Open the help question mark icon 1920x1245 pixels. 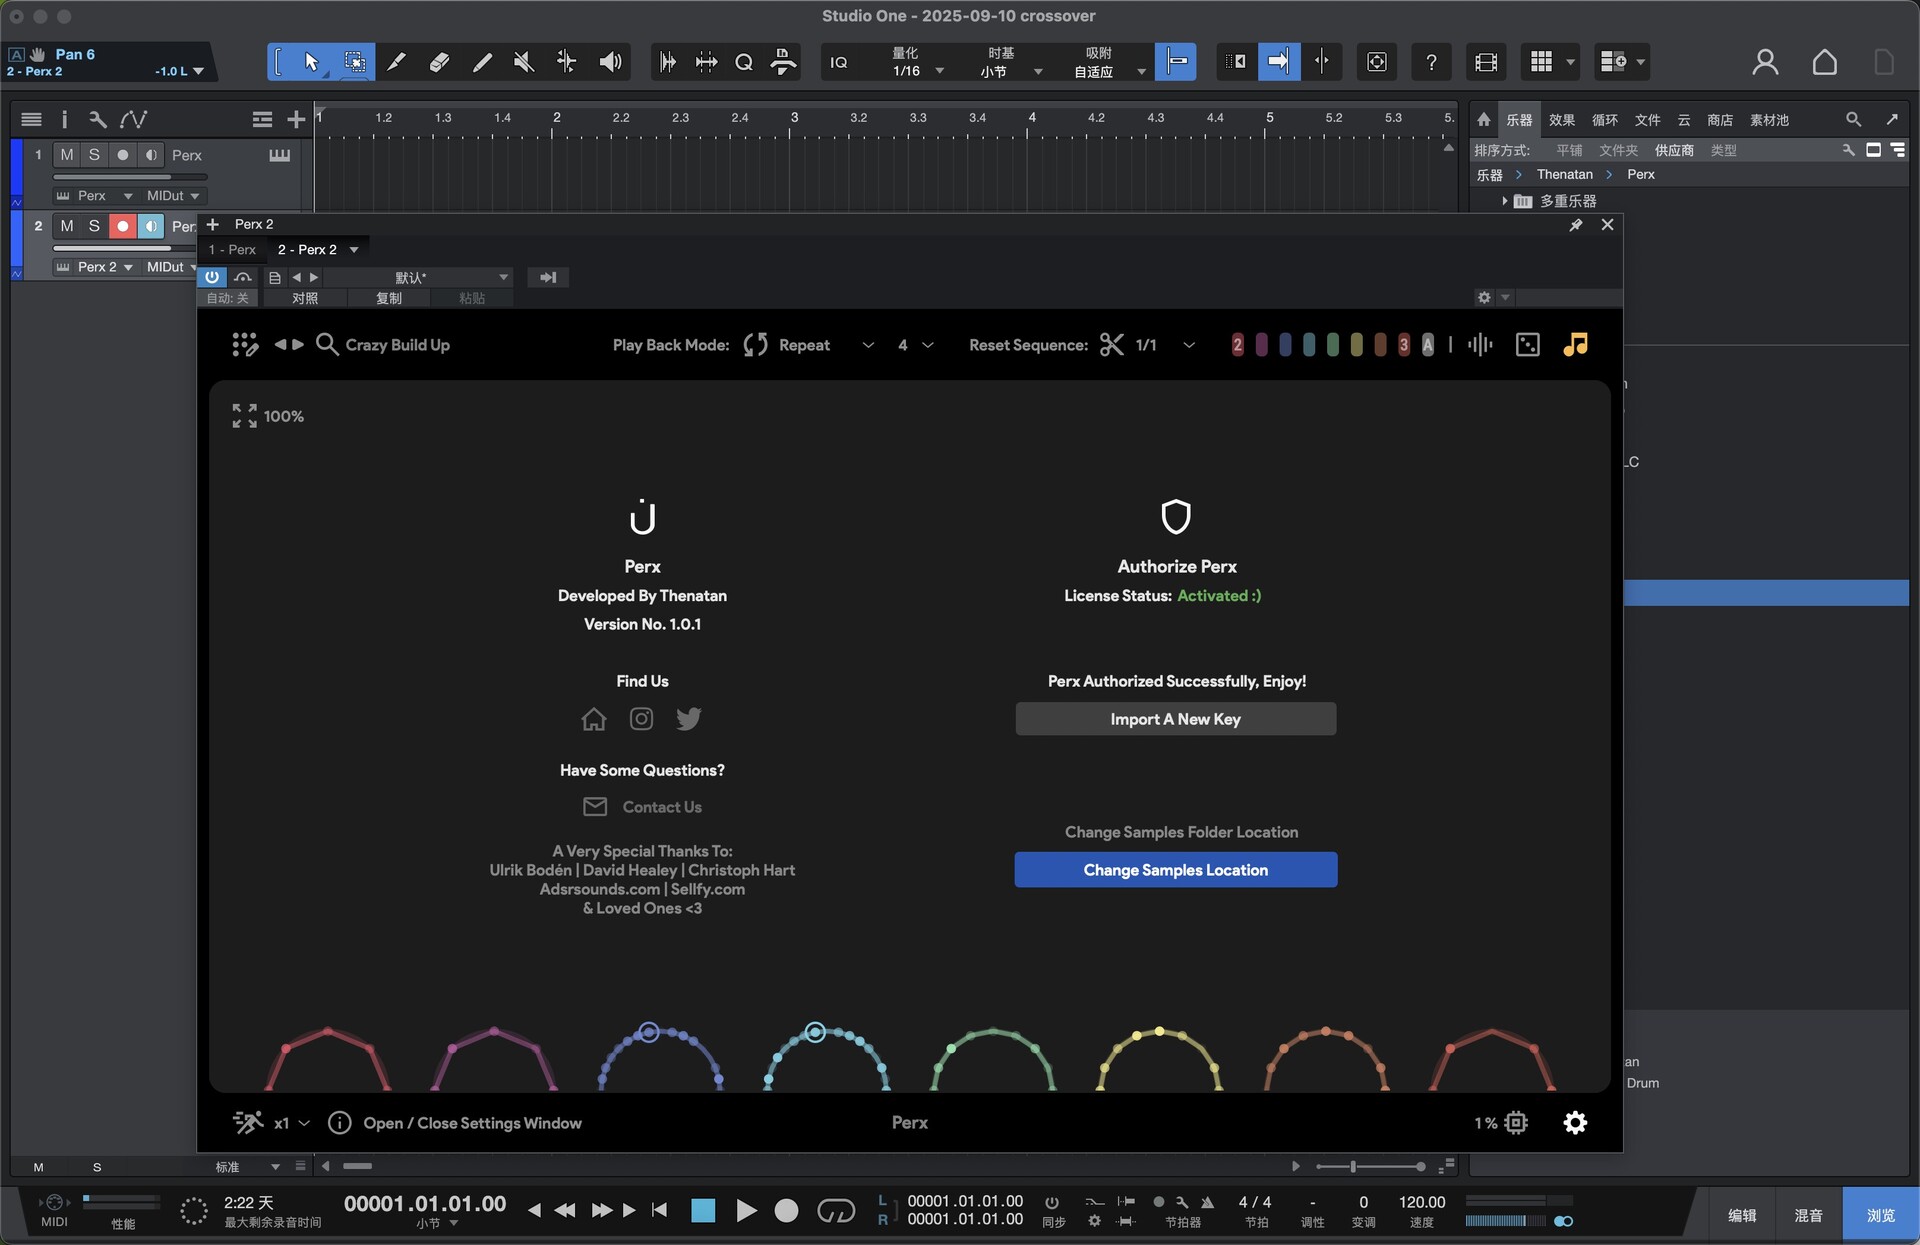click(x=1431, y=62)
